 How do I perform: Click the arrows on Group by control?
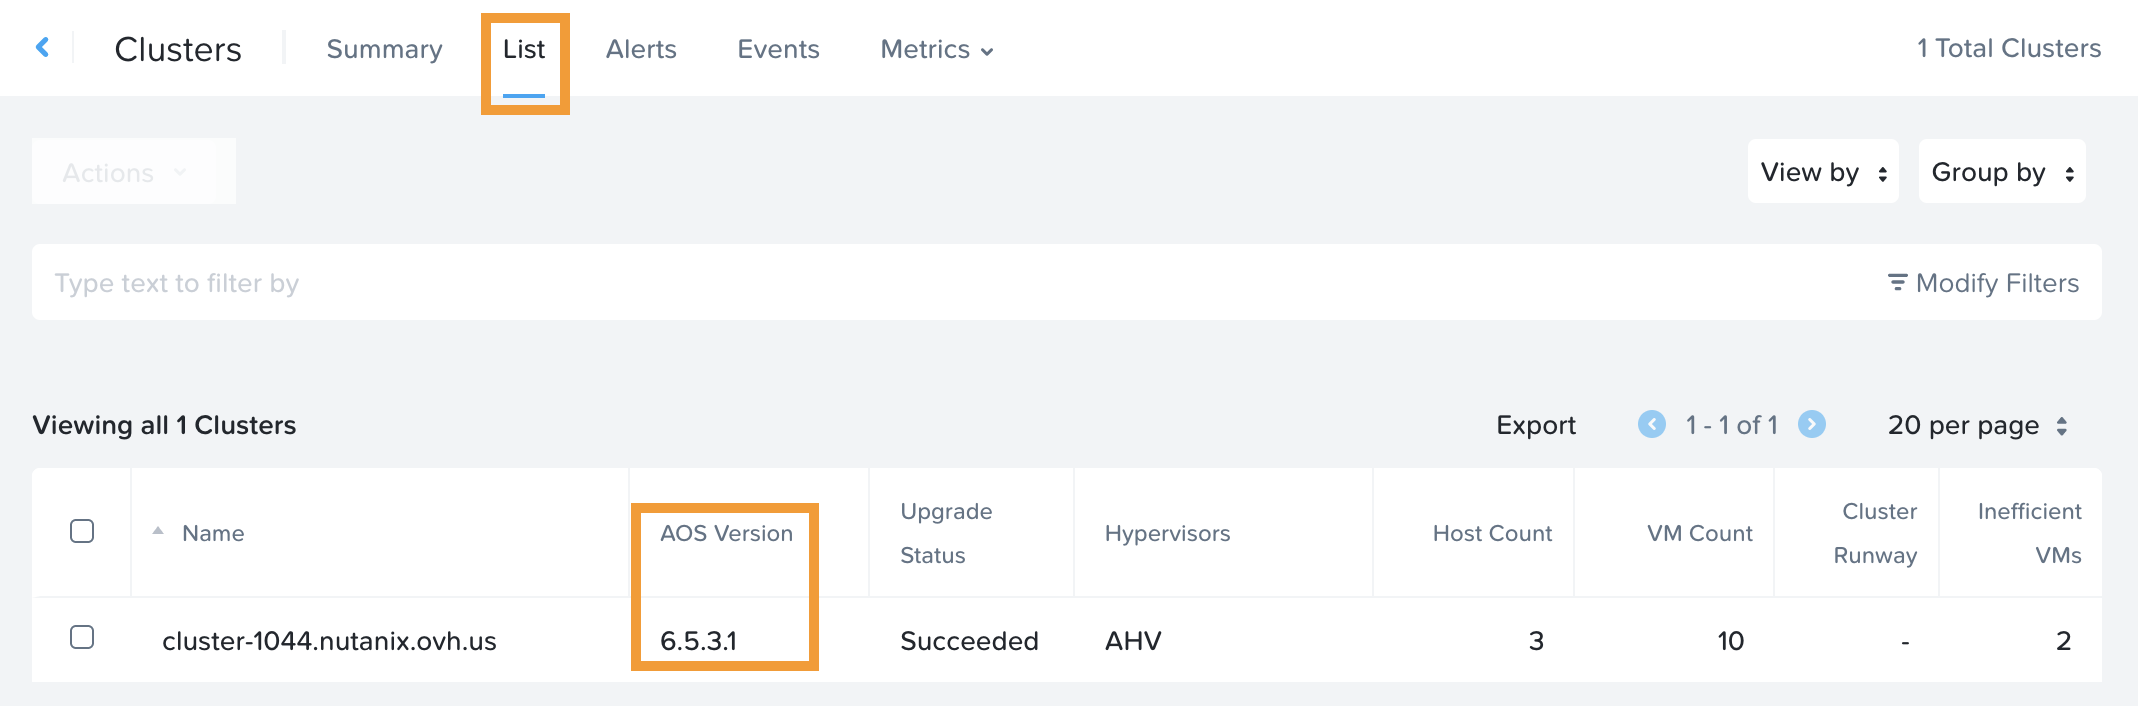pyautogui.click(x=2070, y=172)
